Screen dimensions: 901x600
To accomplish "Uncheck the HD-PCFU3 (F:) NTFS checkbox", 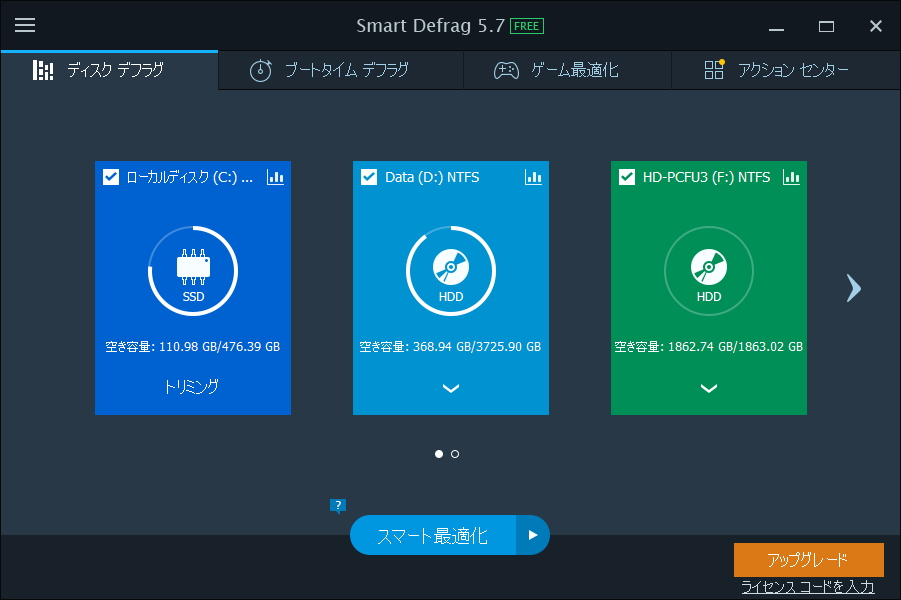I will tap(626, 177).
